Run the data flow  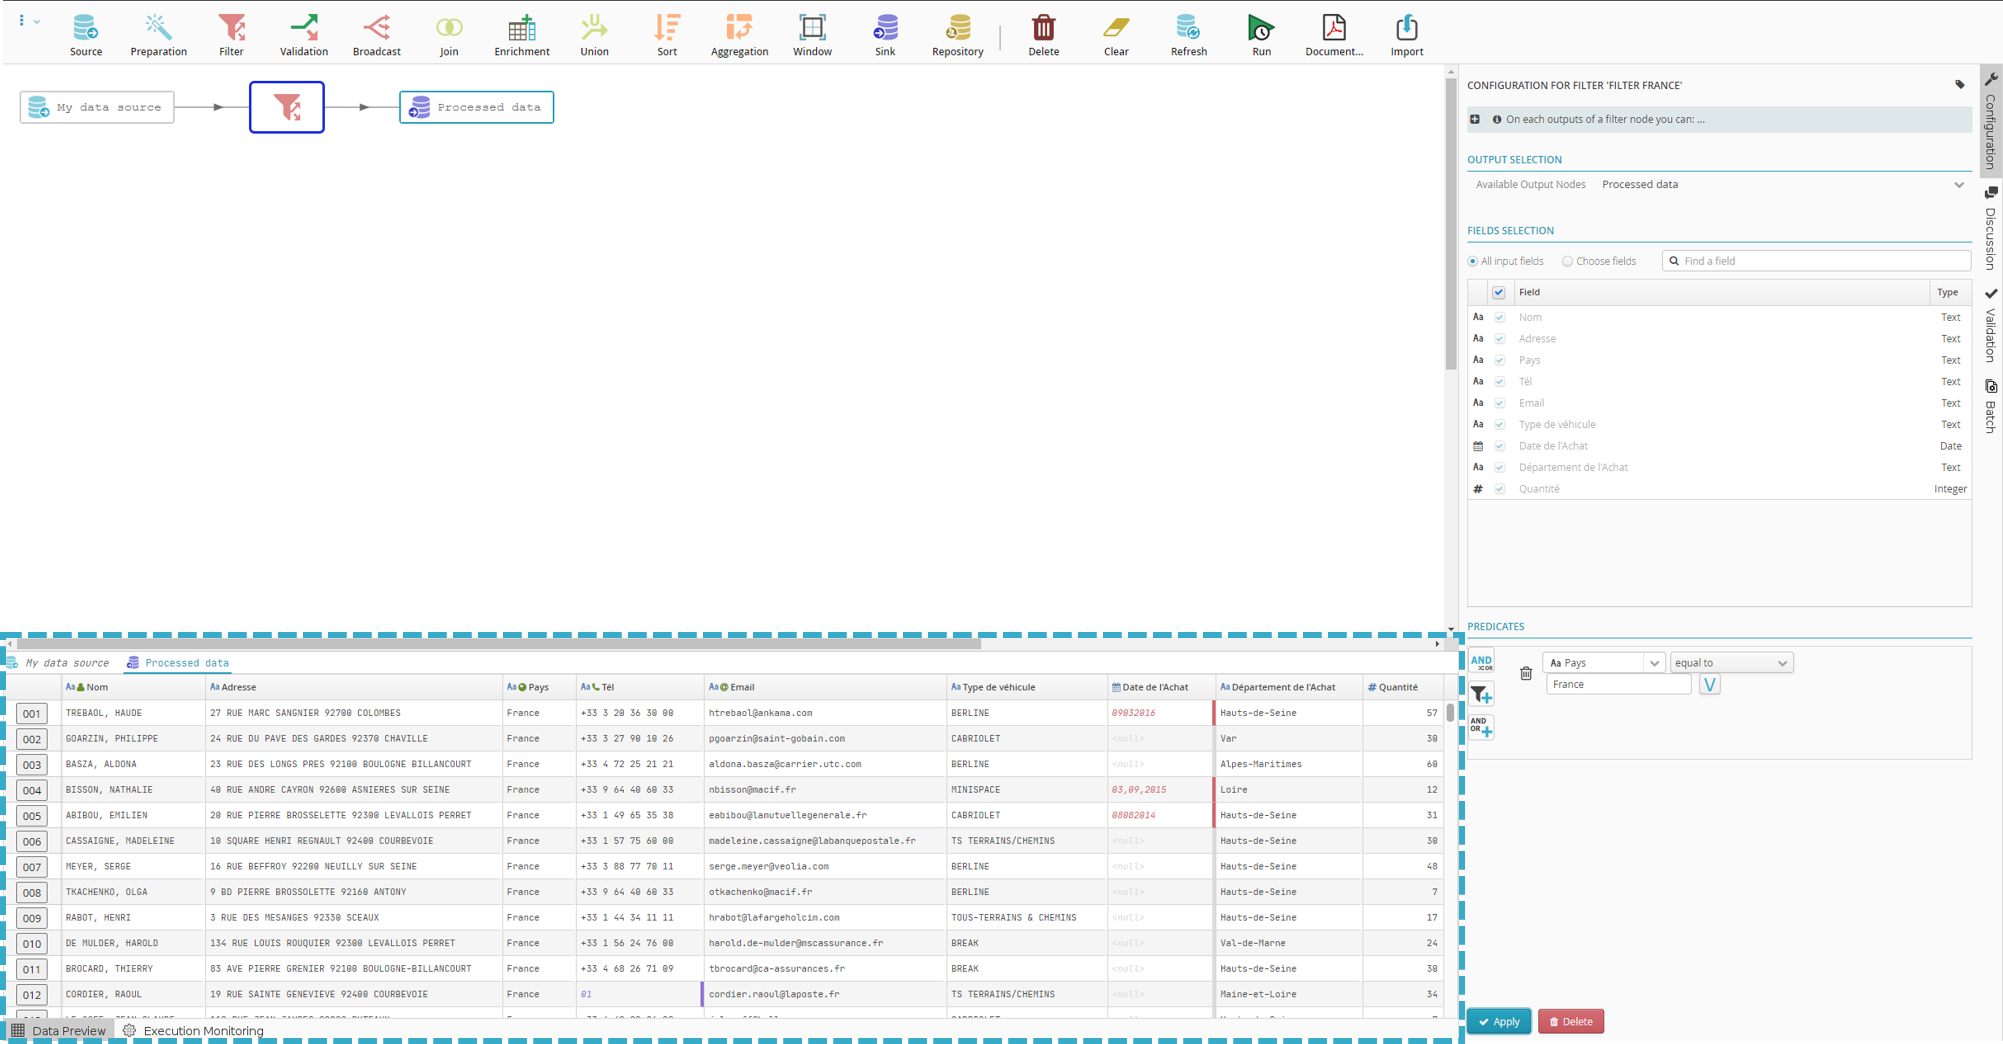pos(1261,35)
